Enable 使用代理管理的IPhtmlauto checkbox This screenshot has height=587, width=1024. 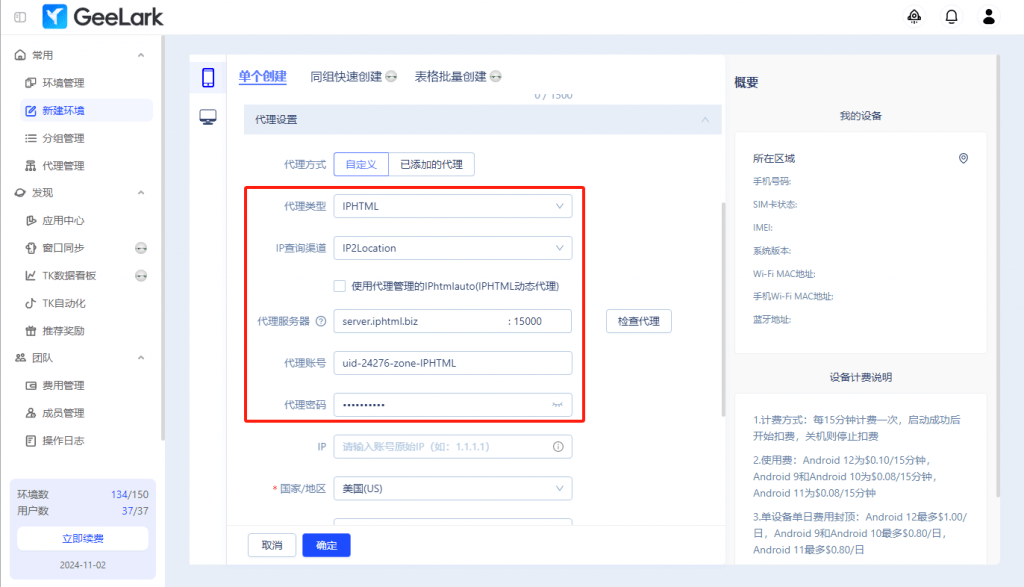coord(340,285)
